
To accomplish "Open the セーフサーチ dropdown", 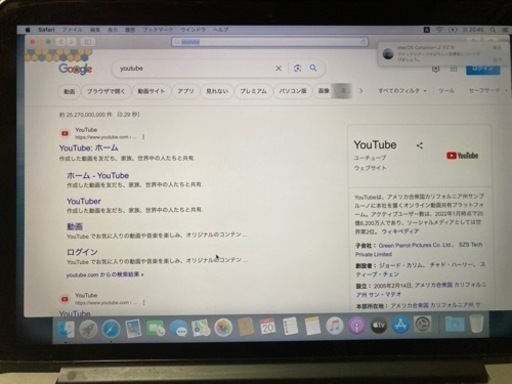I will click(x=487, y=90).
